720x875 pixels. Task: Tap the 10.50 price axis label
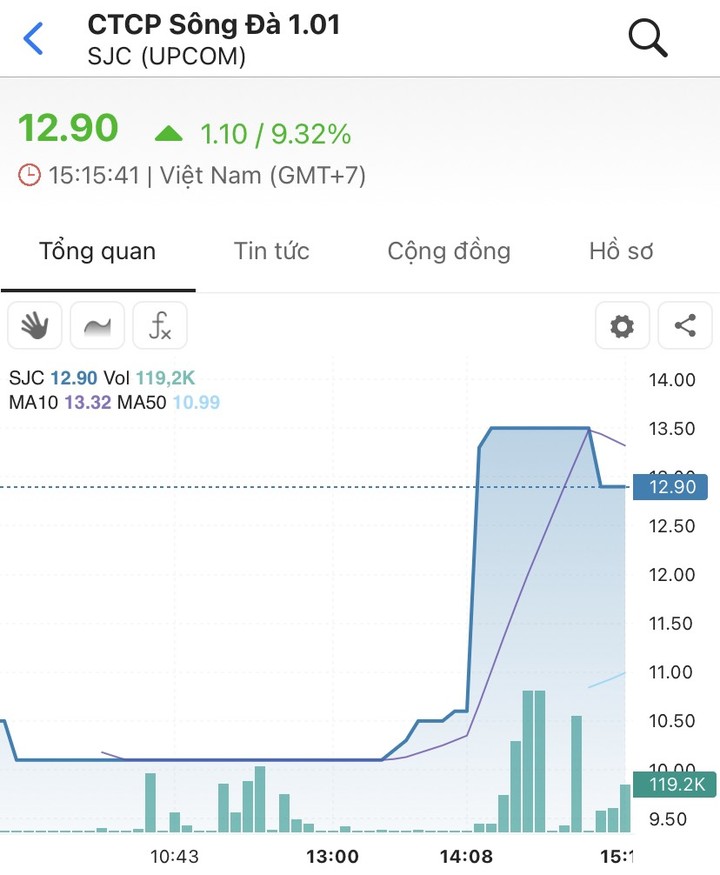point(672,721)
